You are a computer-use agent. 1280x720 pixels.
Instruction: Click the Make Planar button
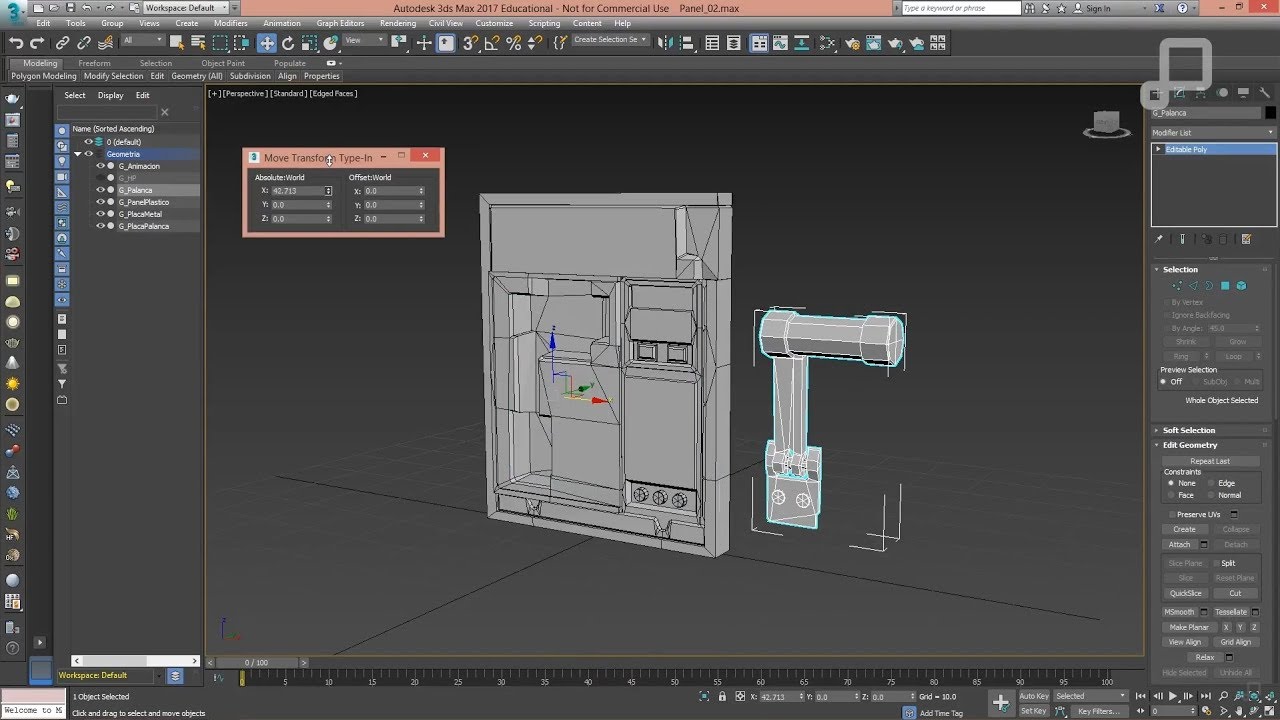[x=1189, y=627]
